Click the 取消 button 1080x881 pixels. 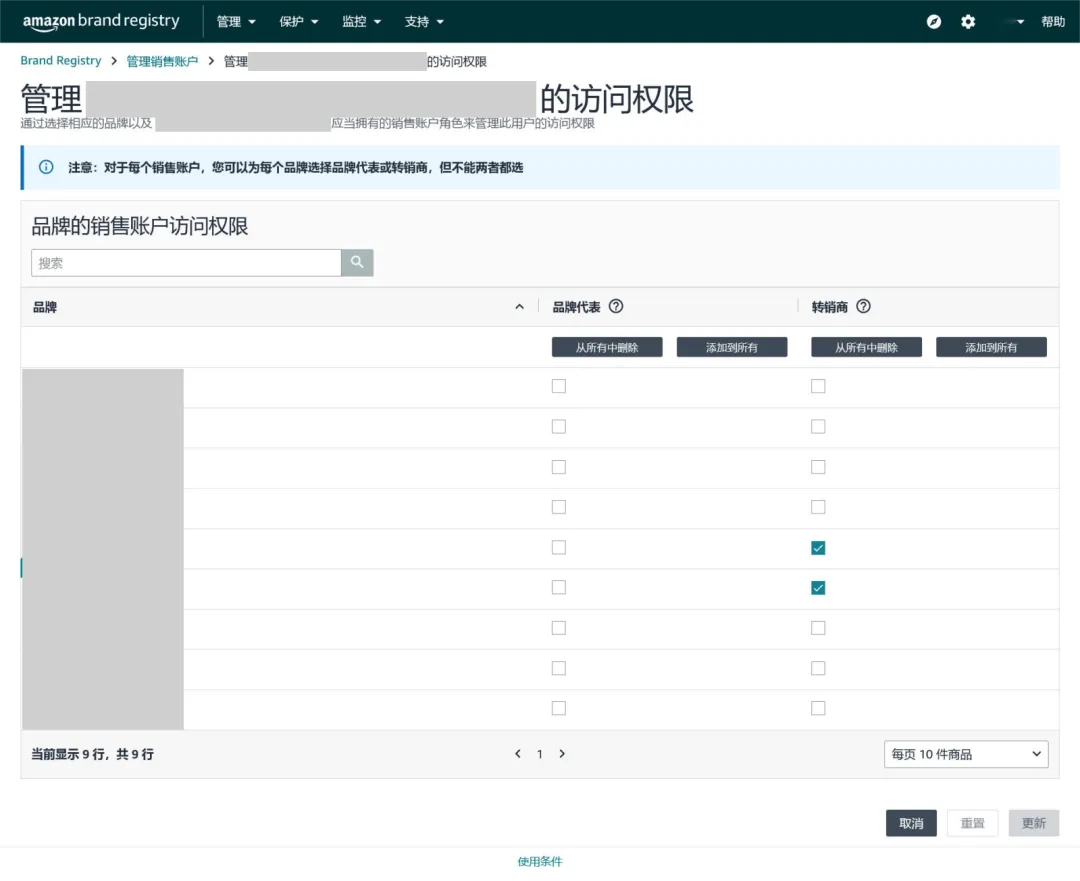point(911,823)
